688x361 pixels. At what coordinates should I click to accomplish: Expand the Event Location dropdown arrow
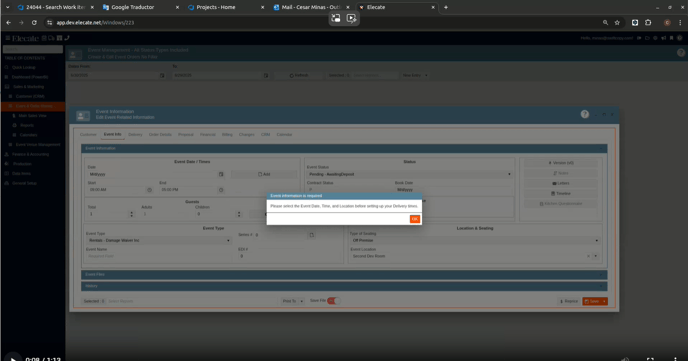click(x=595, y=256)
